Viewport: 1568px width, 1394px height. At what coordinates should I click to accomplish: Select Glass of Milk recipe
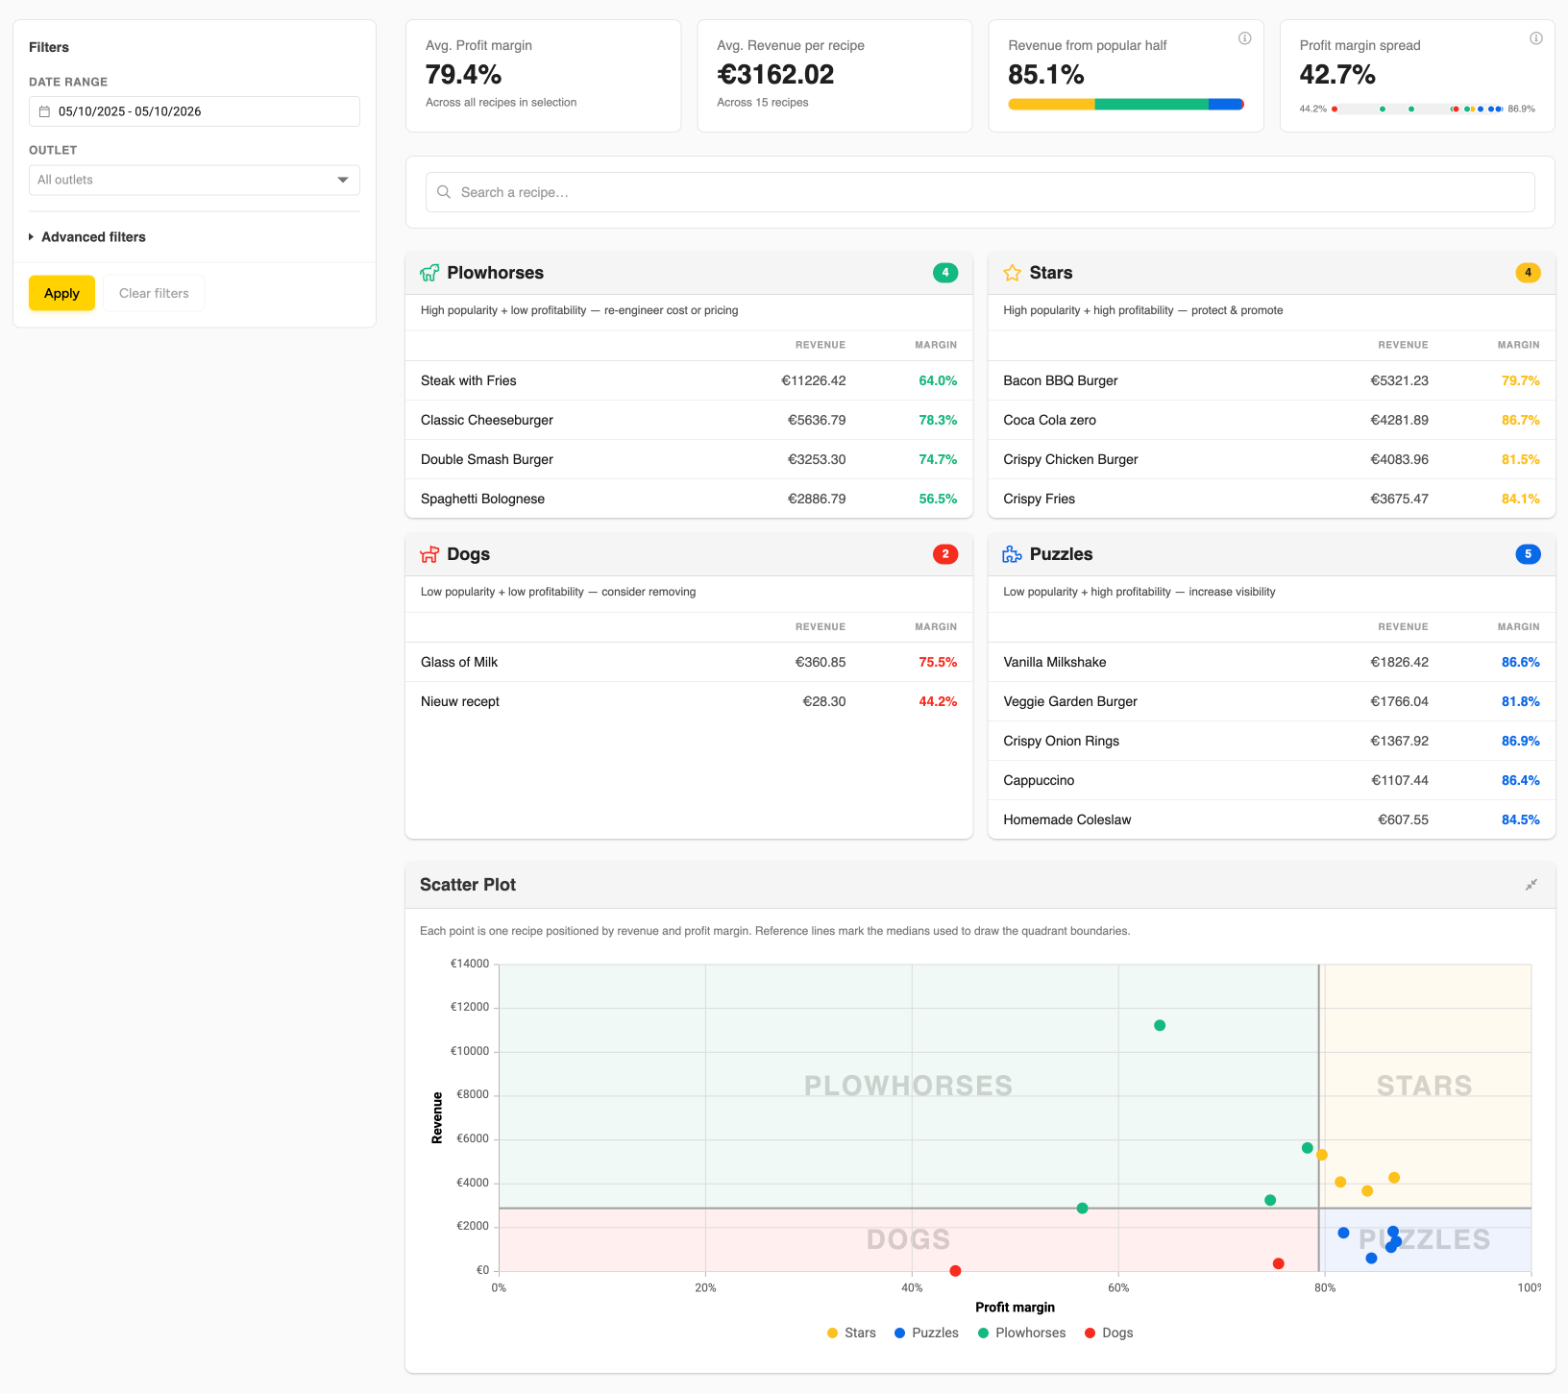click(x=689, y=662)
